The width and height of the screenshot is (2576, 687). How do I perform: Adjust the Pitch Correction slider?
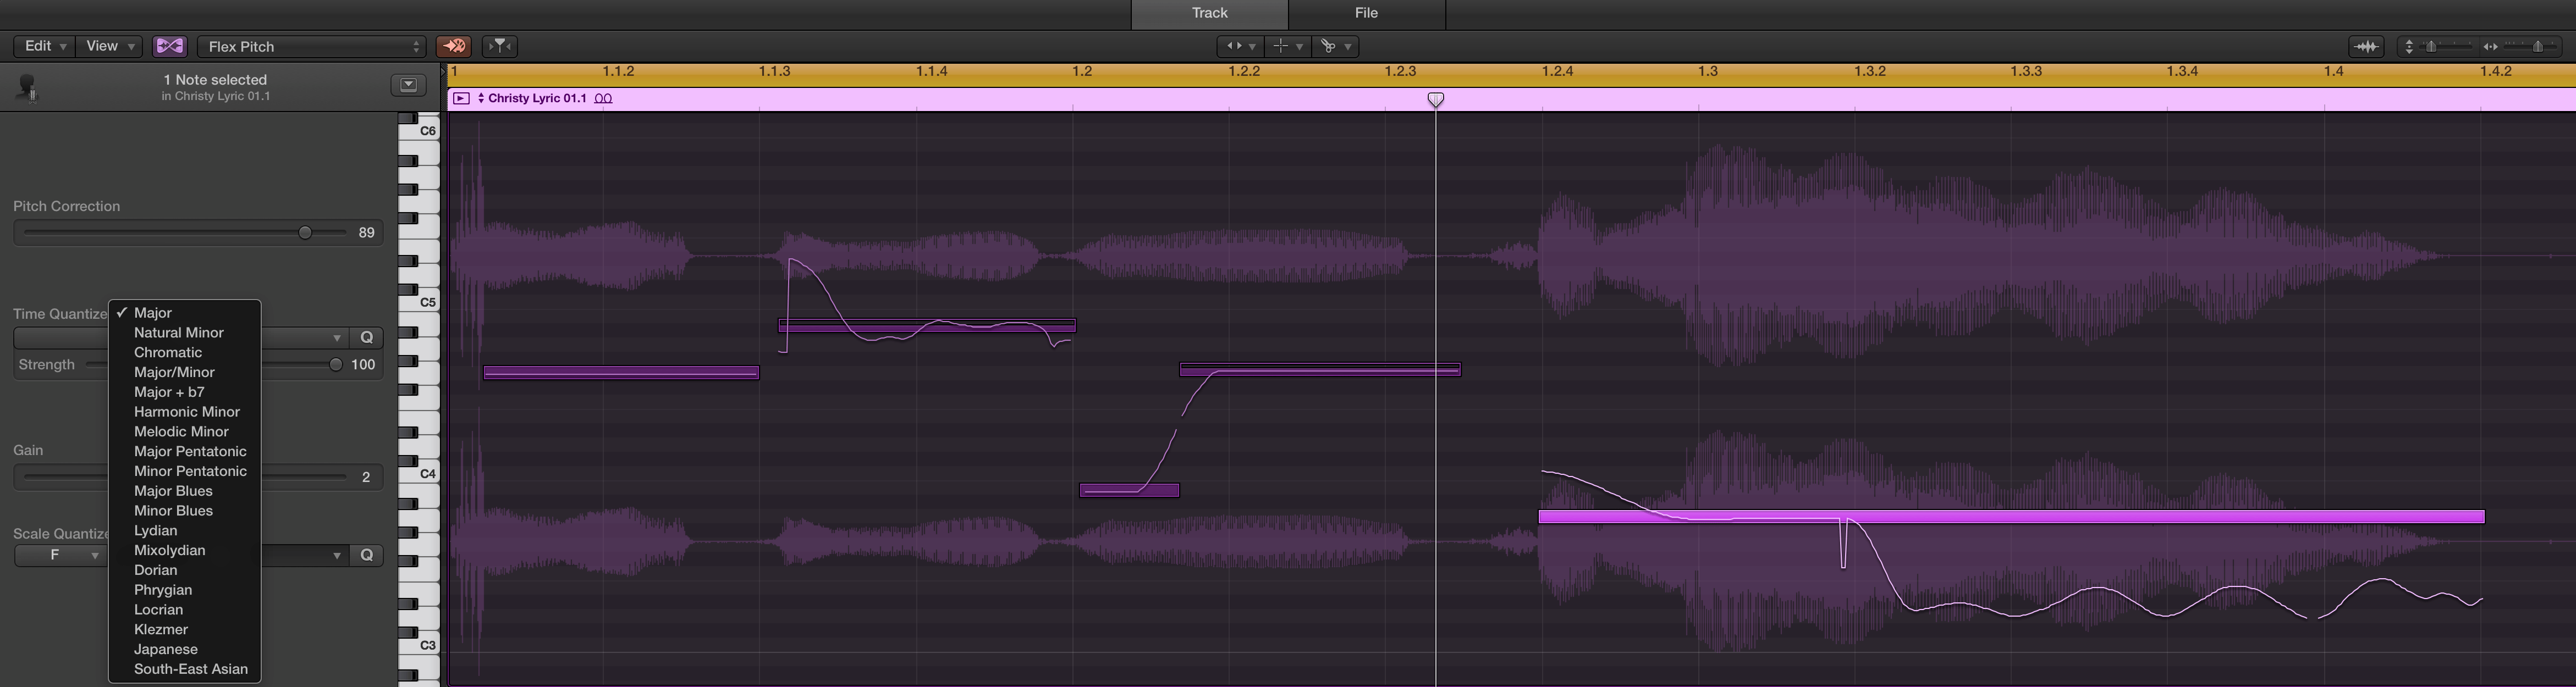pyautogui.click(x=305, y=231)
